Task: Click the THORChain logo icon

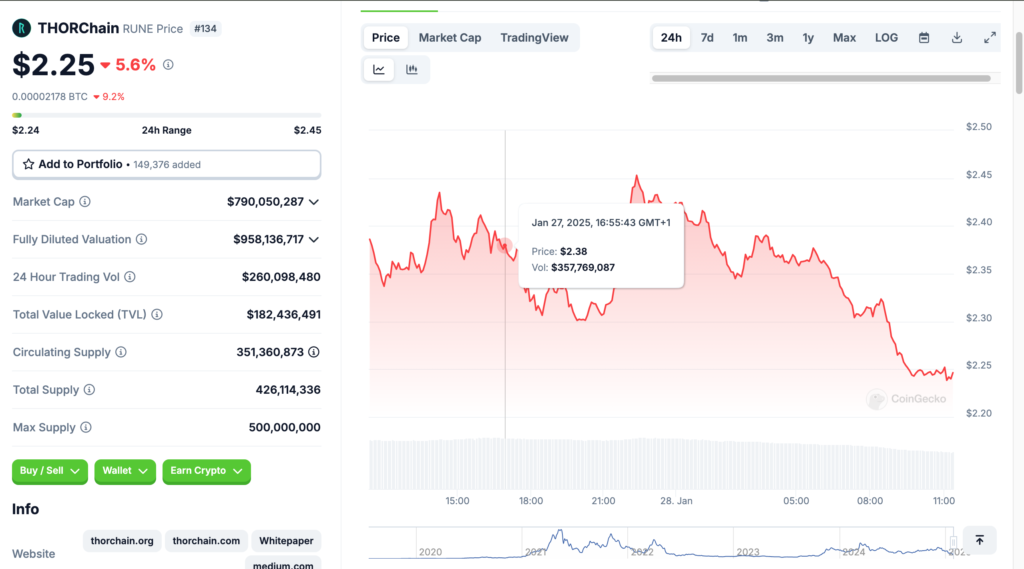Action: pos(22,28)
